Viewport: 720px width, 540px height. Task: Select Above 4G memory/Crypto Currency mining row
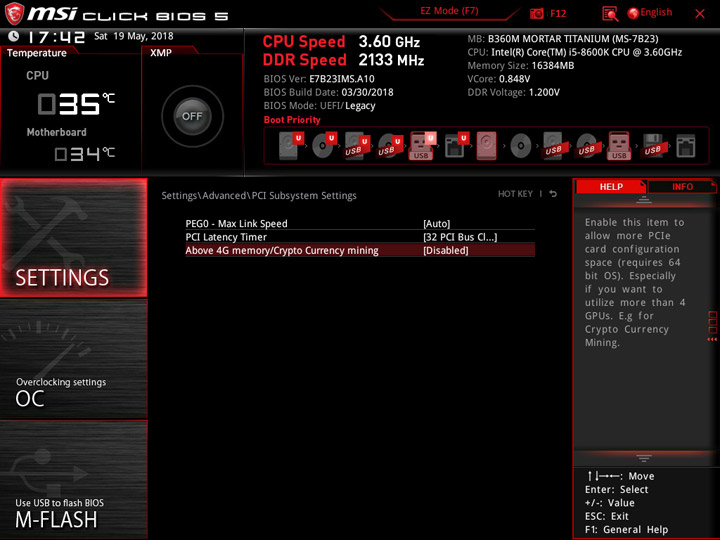coord(360,250)
